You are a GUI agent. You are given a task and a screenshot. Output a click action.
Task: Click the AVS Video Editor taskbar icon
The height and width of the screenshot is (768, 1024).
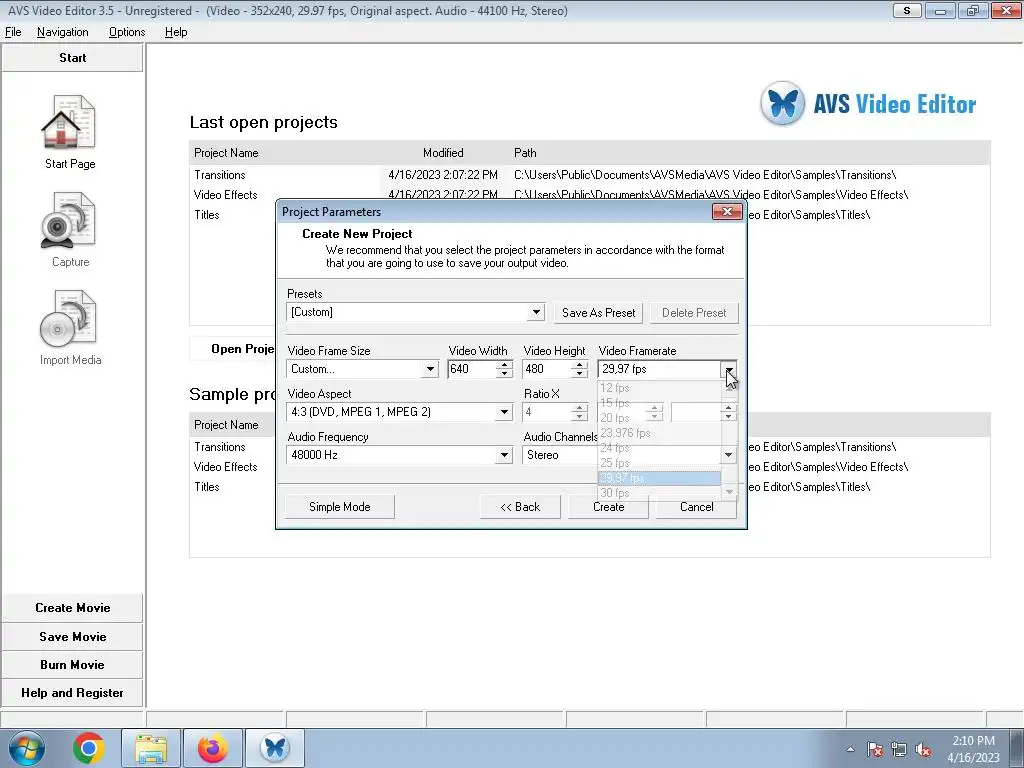(275, 748)
